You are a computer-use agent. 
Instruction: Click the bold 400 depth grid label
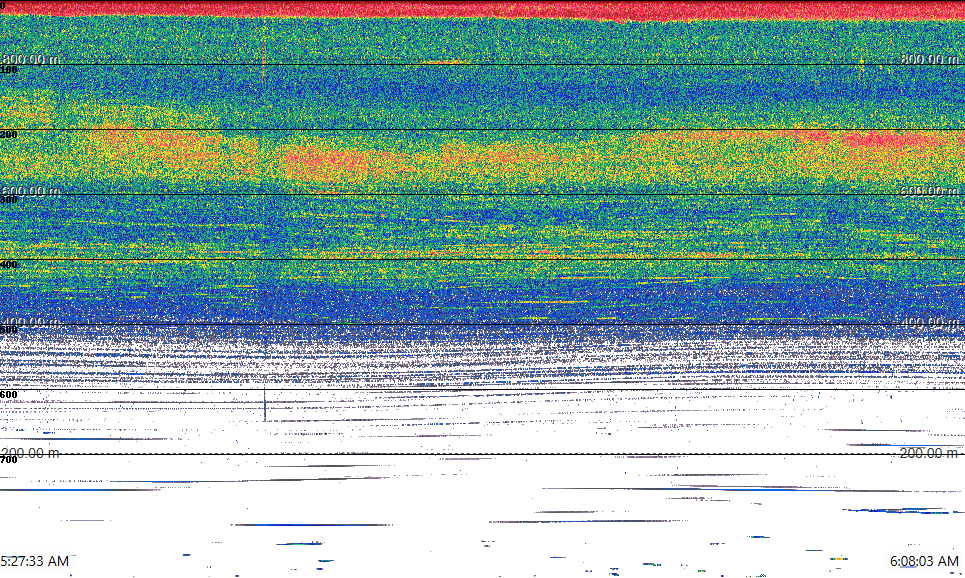[x=9, y=264]
